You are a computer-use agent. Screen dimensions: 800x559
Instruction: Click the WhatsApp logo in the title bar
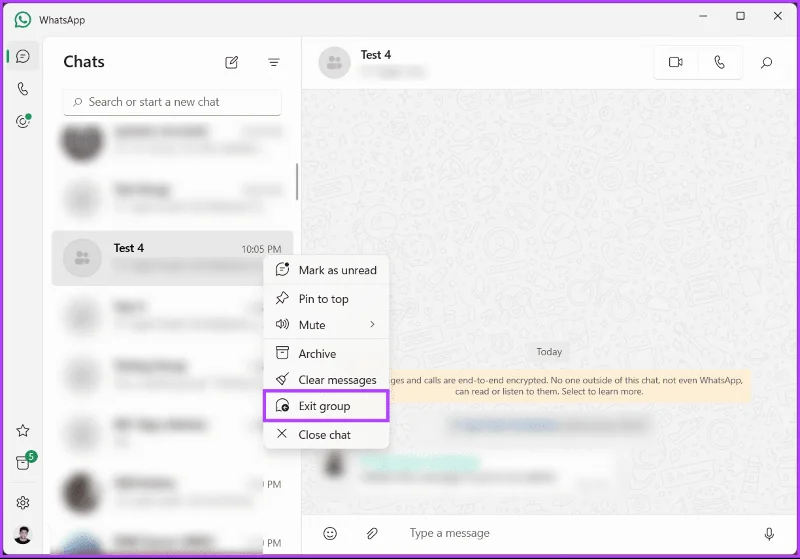point(22,20)
